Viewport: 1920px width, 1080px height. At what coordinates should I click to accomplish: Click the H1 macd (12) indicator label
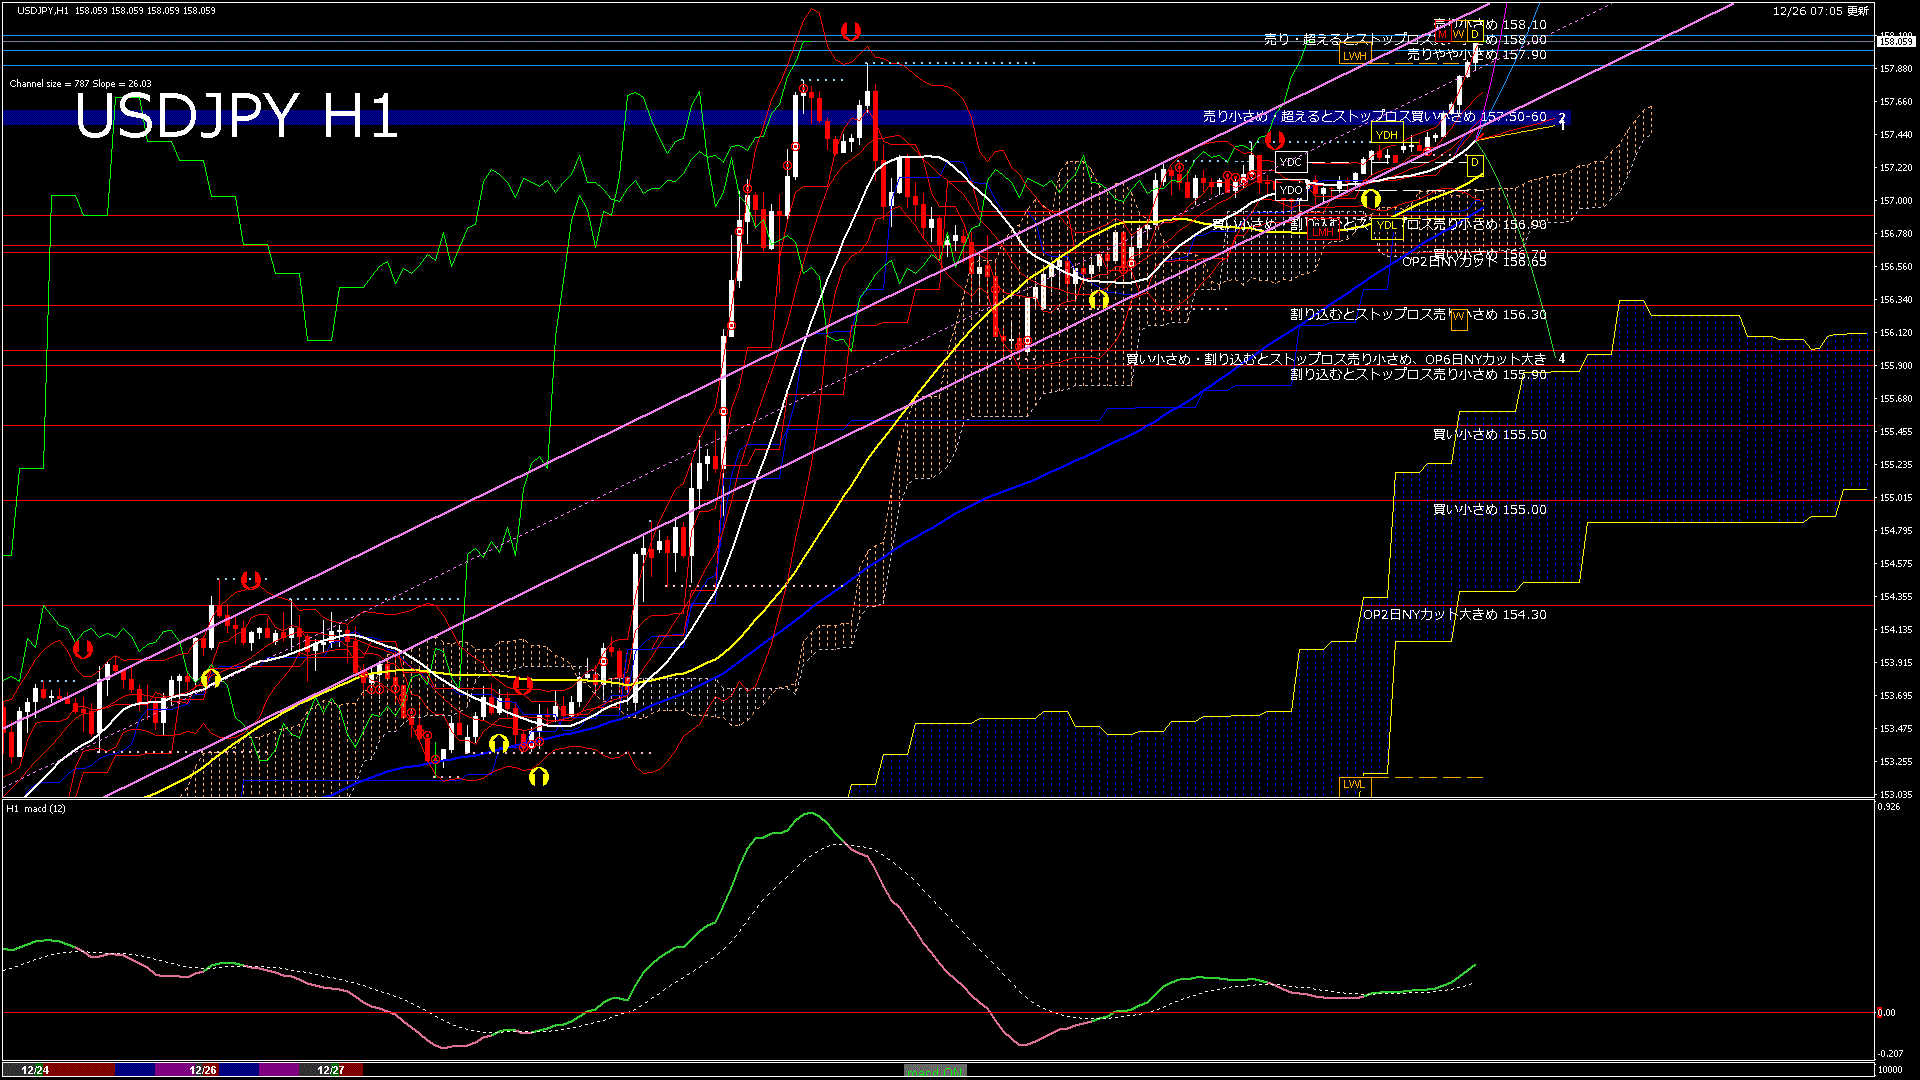click(x=36, y=808)
